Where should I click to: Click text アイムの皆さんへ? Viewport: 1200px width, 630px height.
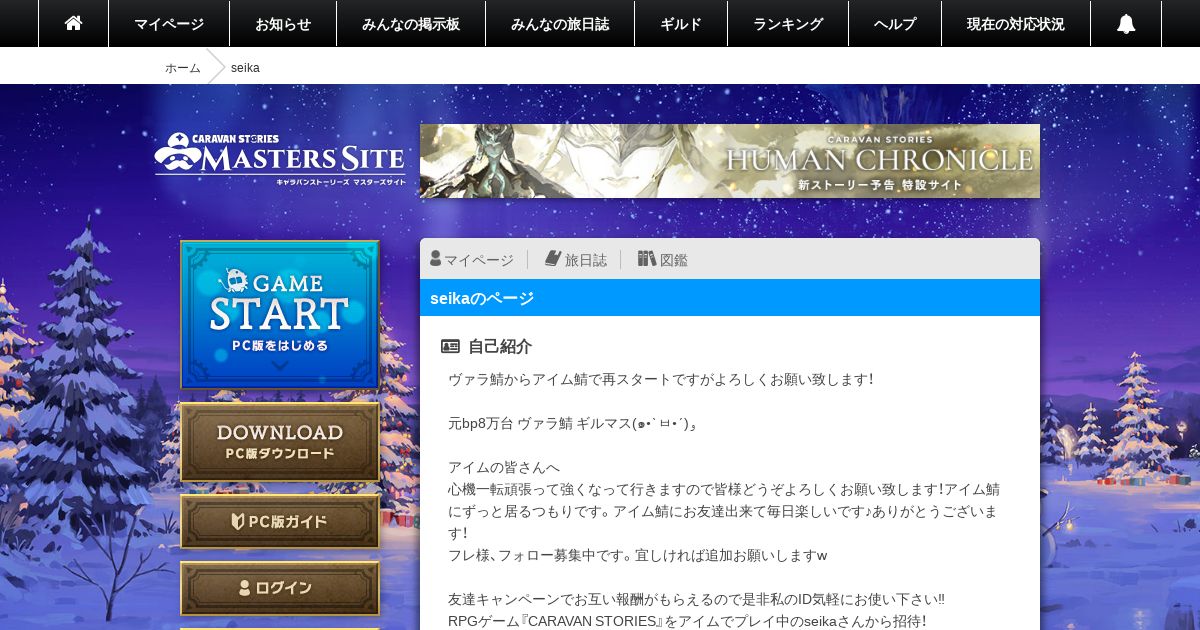click(x=504, y=468)
